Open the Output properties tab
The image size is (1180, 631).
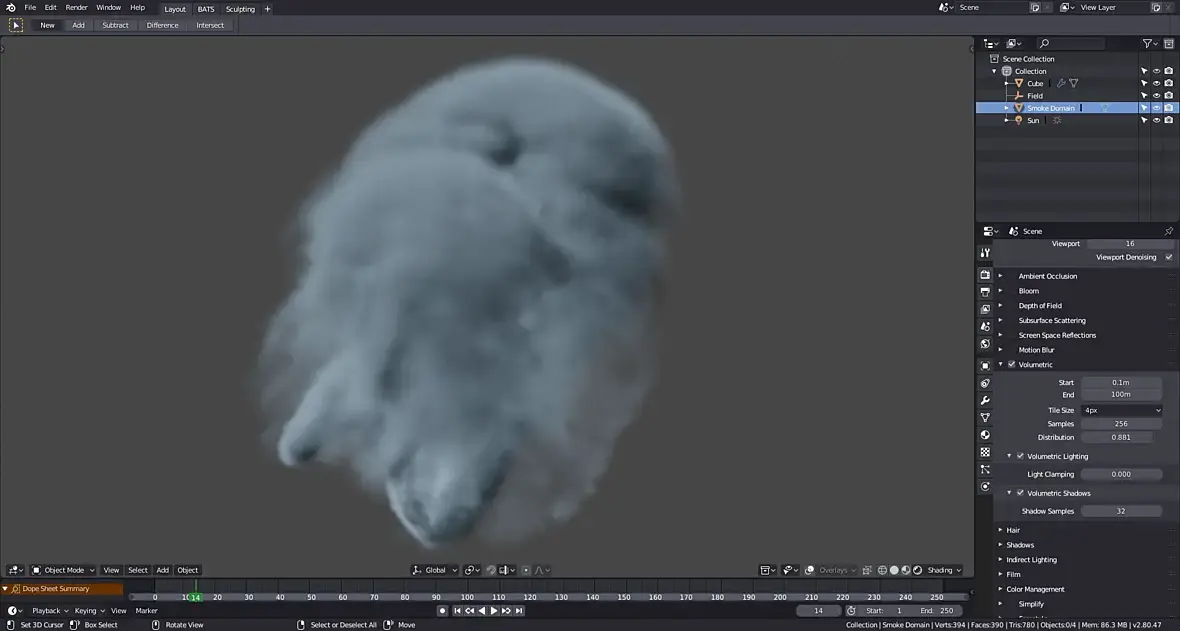[985, 292]
